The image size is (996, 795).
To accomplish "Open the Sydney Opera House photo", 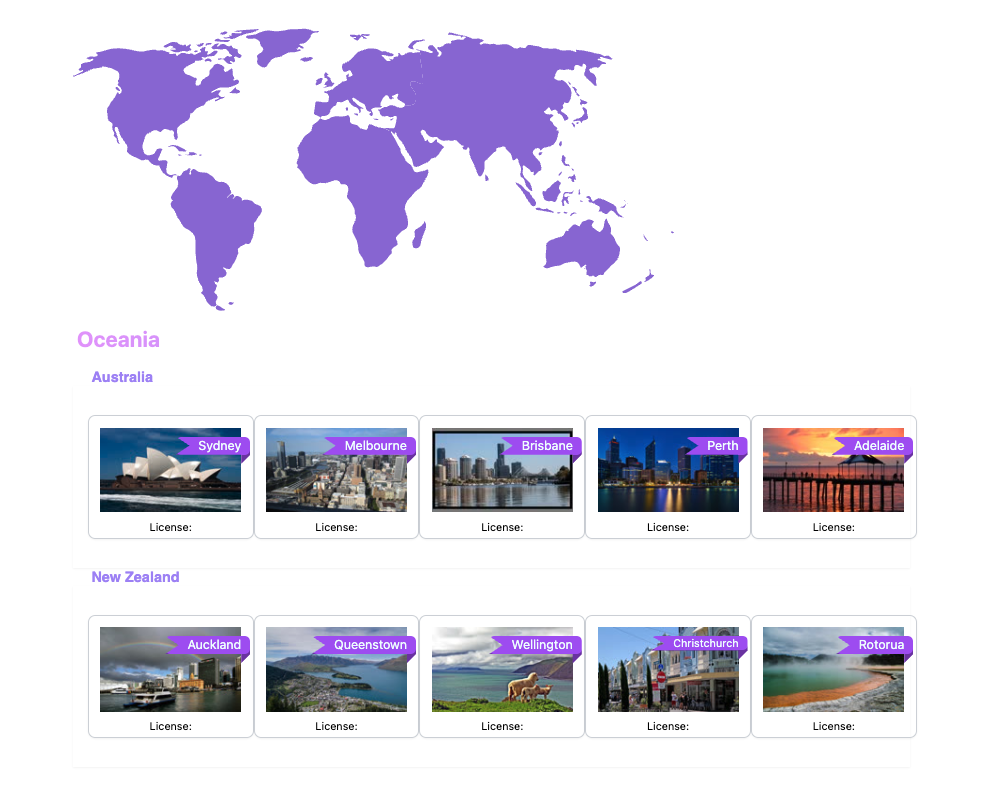I will [170, 470].
